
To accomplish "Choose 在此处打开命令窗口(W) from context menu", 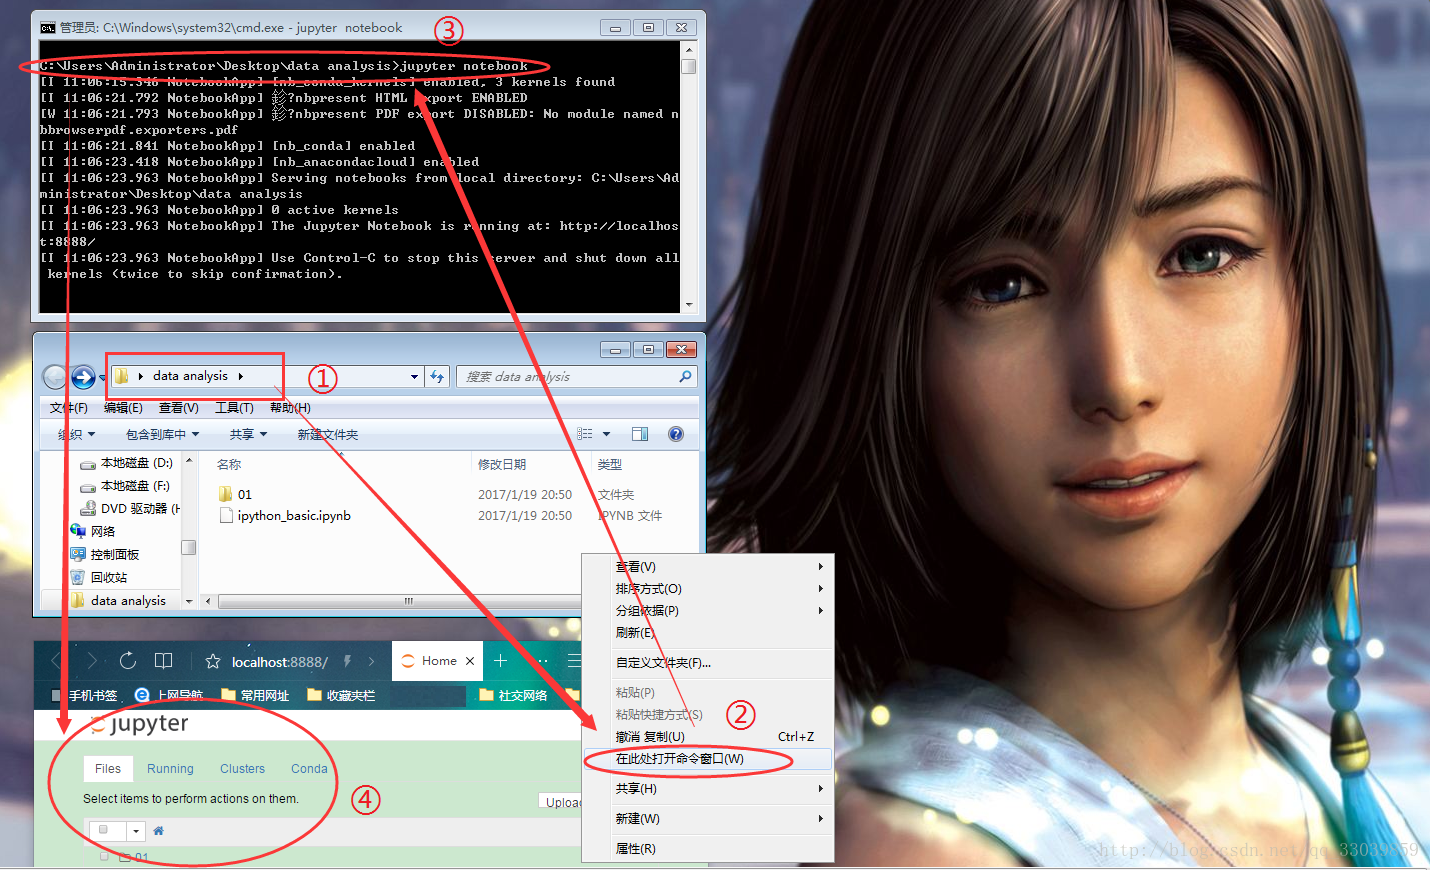I will pos(707,758).
